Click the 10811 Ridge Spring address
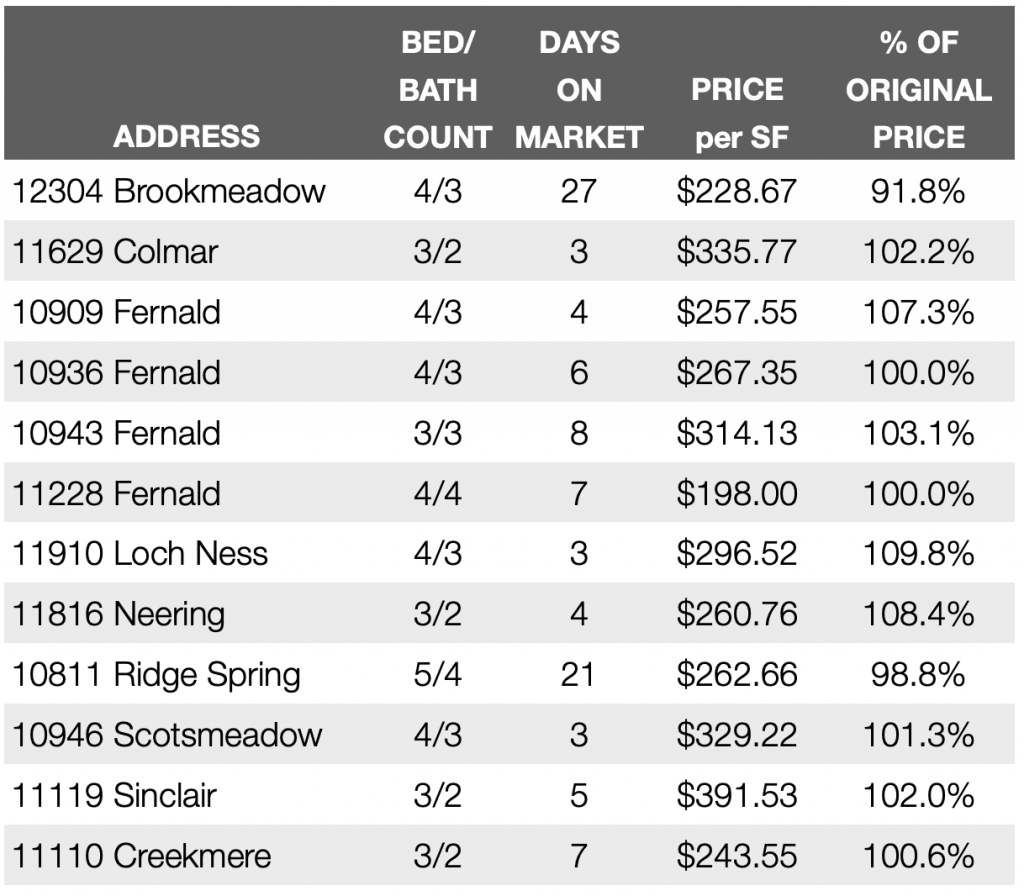The width and height of the screenshot is (1024, 896). pos(156,675)
